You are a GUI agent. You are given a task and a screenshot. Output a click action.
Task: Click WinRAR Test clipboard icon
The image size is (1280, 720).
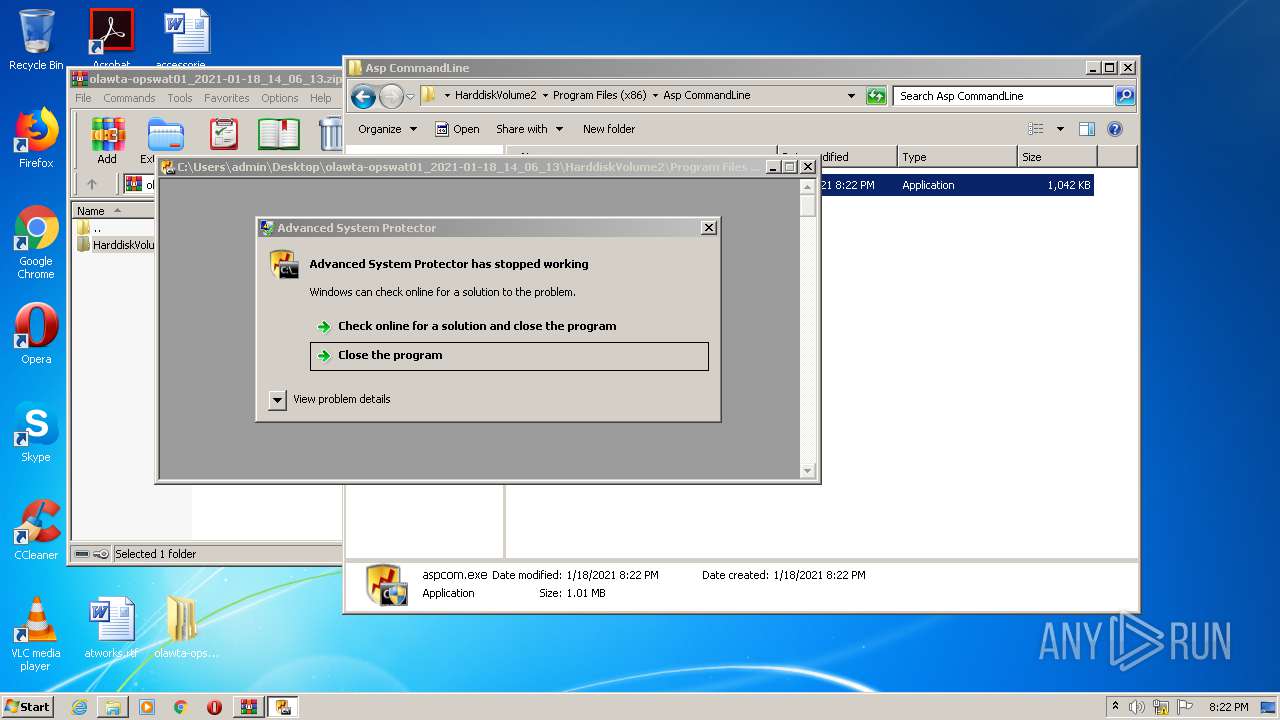(224, 134)
